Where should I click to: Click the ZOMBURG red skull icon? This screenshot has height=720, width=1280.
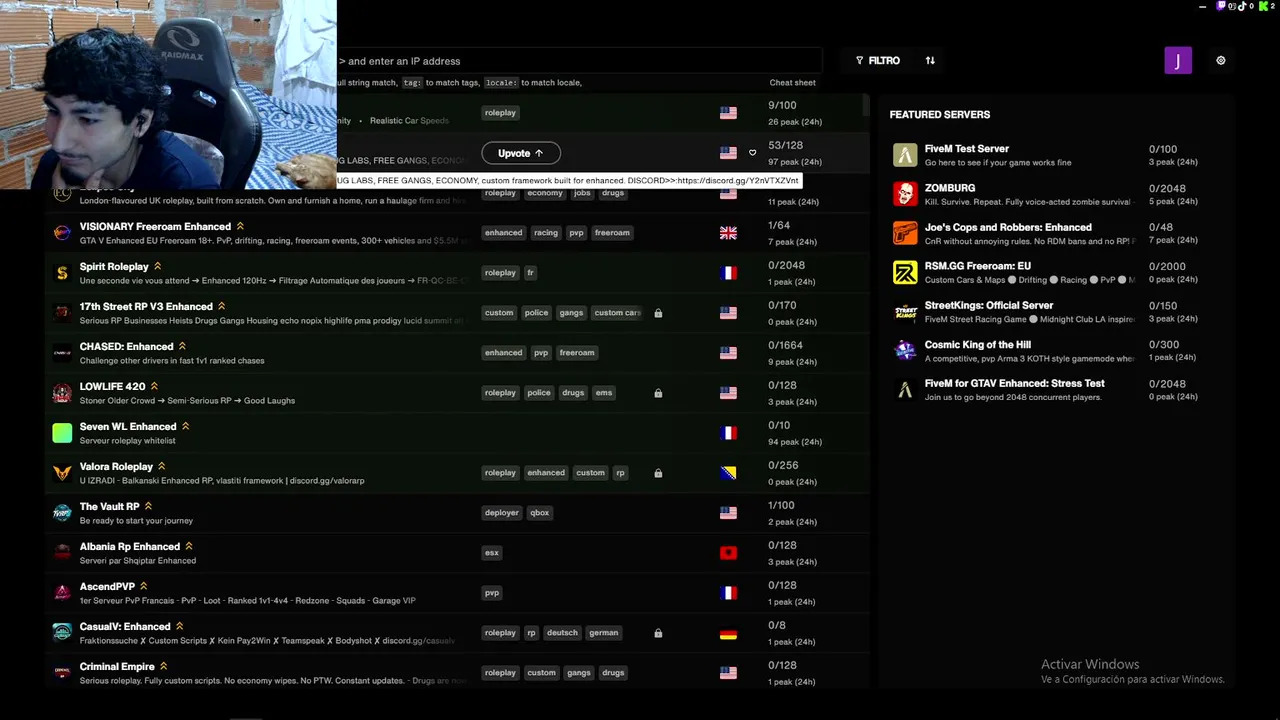(x=905, y=194)
